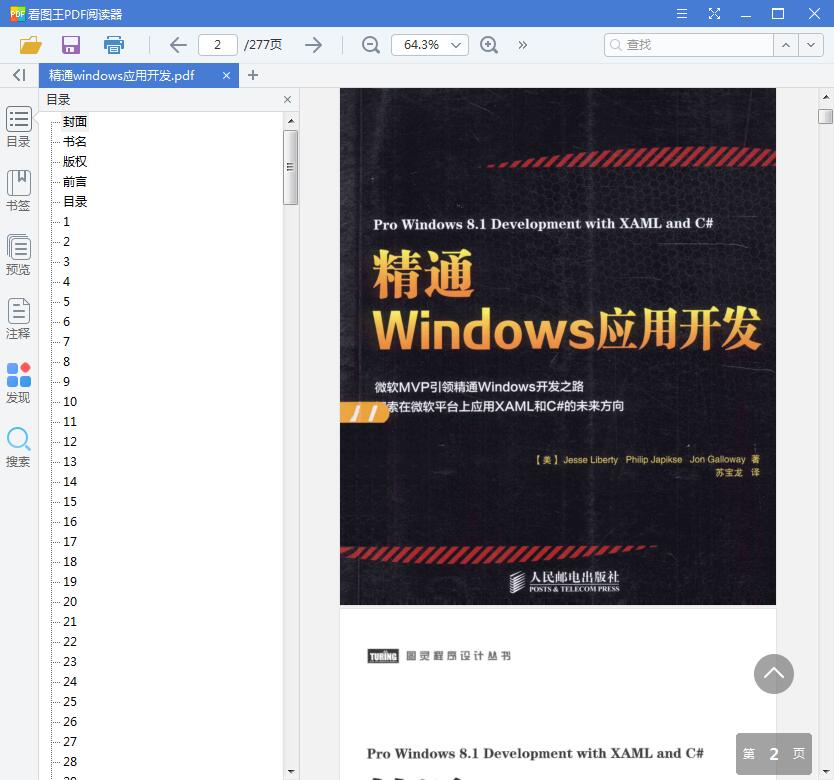
Task: Select the 精通windows应用开发.pdf tab
Action: 139,76
